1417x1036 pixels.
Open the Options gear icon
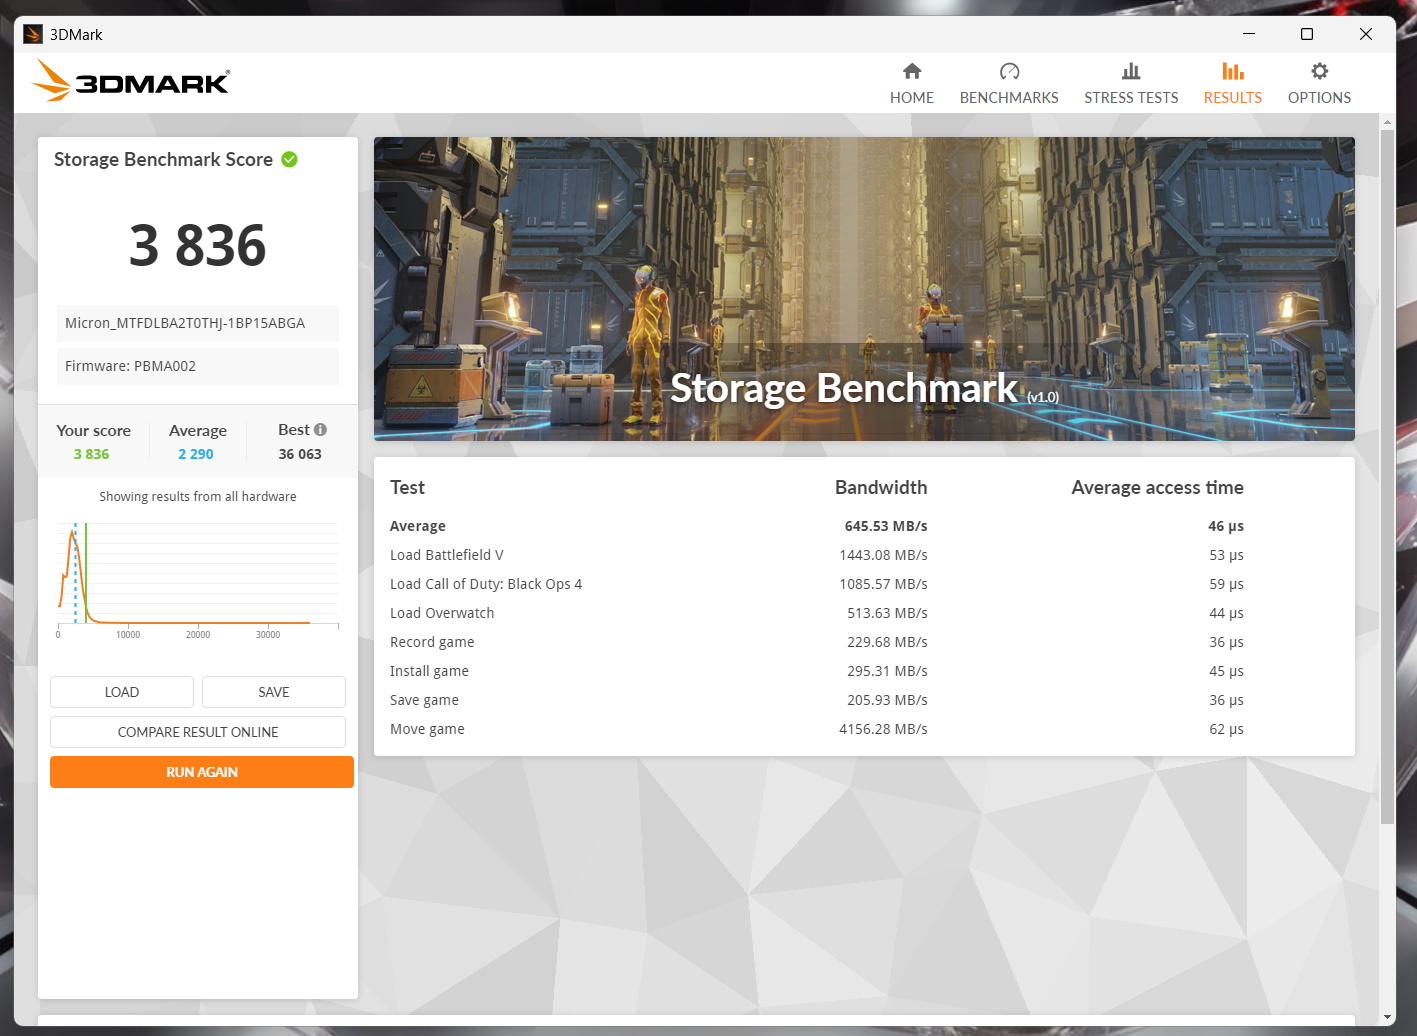1319,71
